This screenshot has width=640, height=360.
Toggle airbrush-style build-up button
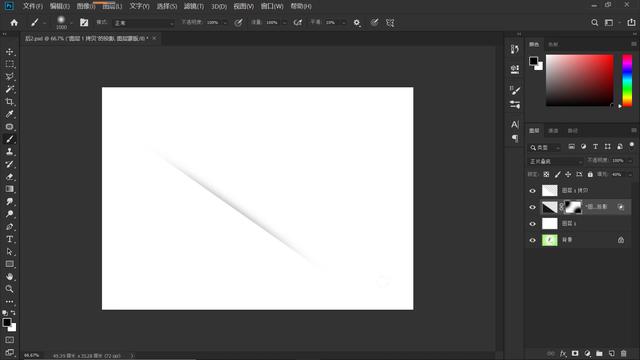tap(298, 23)
